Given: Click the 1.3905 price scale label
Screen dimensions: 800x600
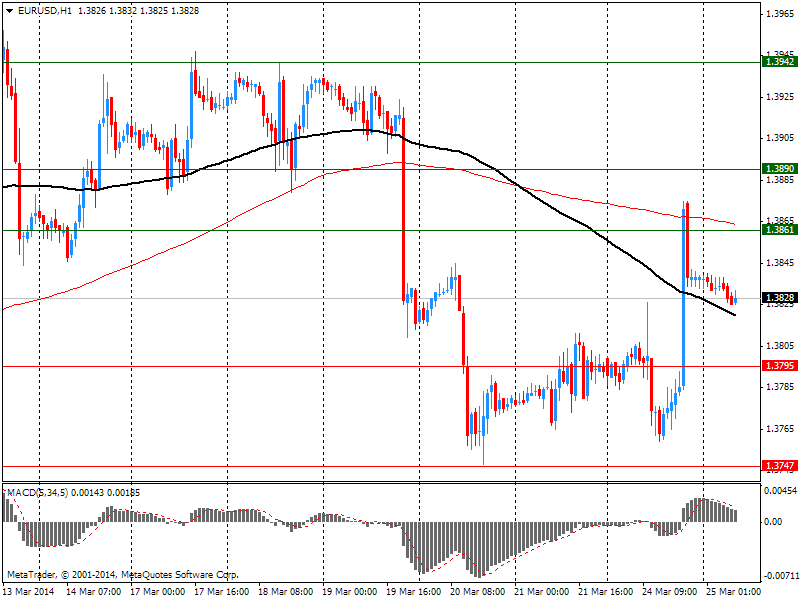Looking at the screenshot, I should [781, 138].
